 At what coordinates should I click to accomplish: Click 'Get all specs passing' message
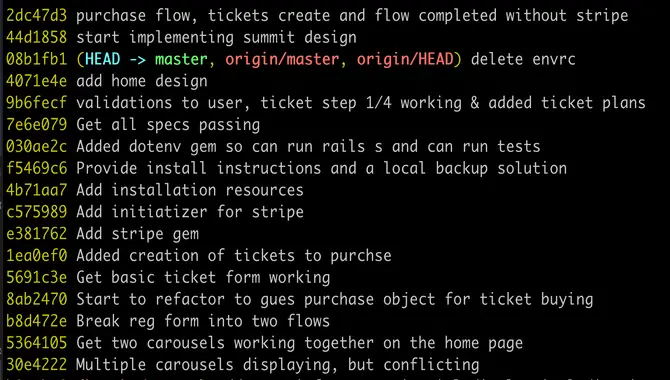click(x=168, y=124)
